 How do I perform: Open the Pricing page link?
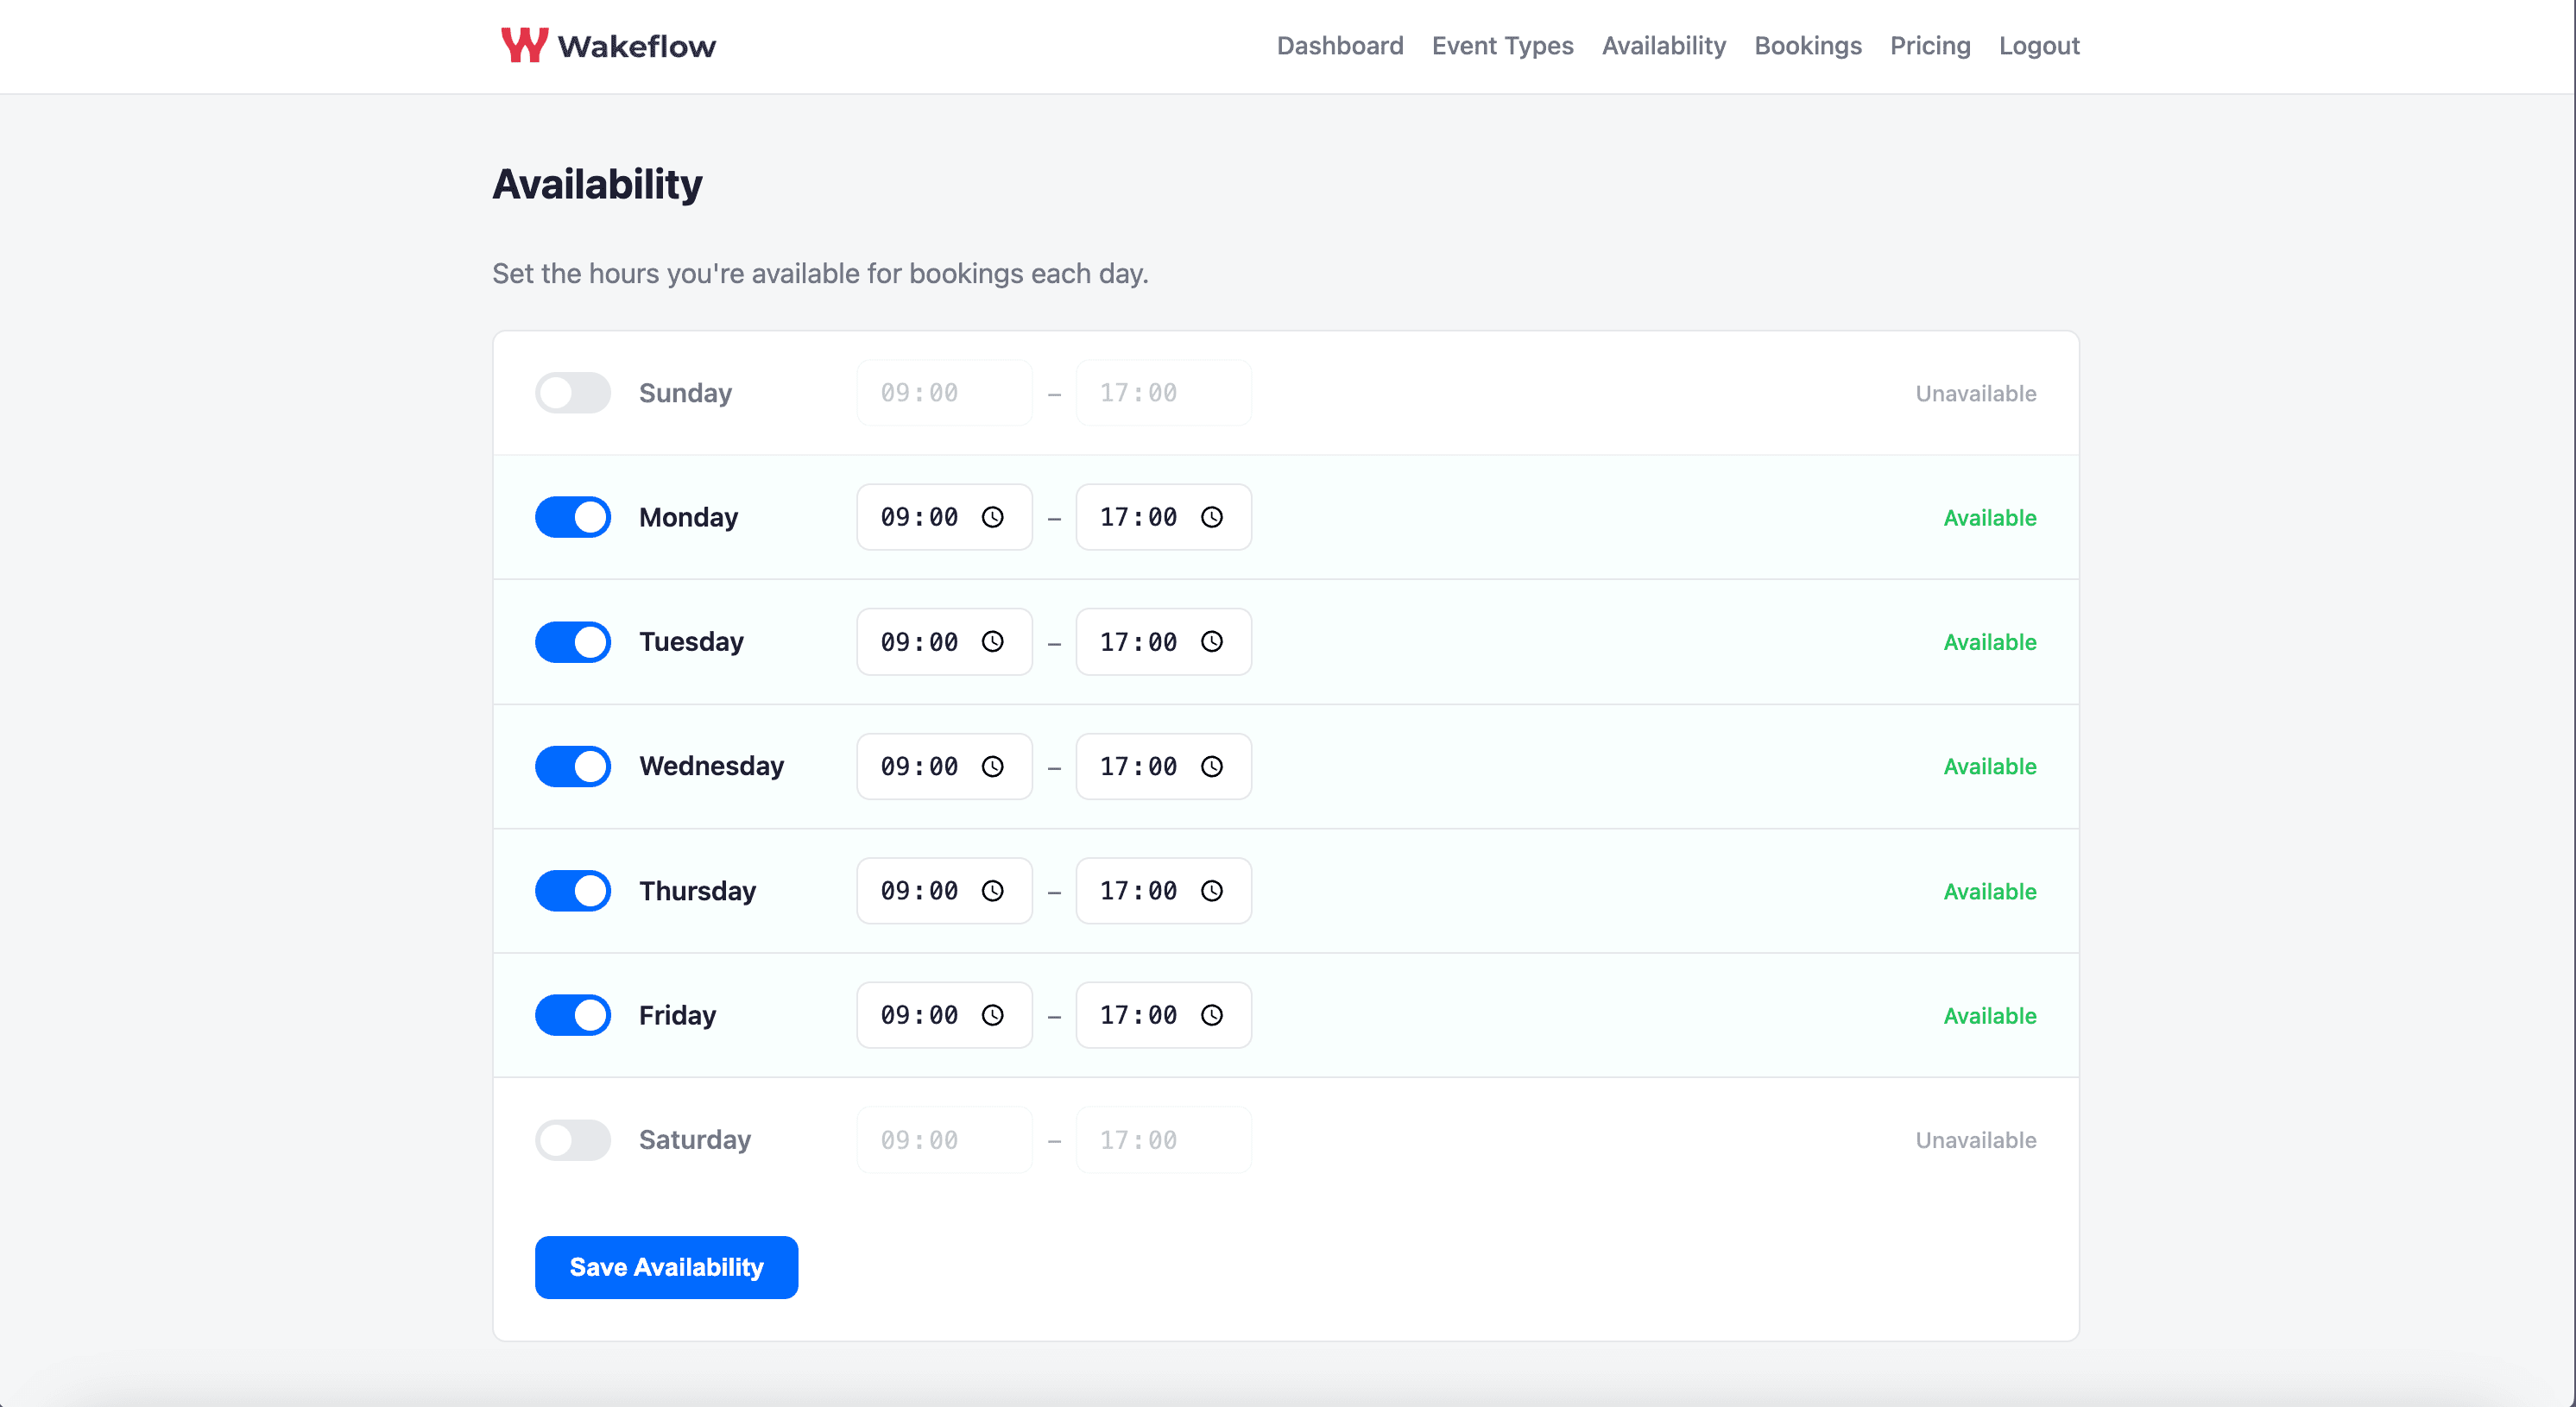[1929, 46]
